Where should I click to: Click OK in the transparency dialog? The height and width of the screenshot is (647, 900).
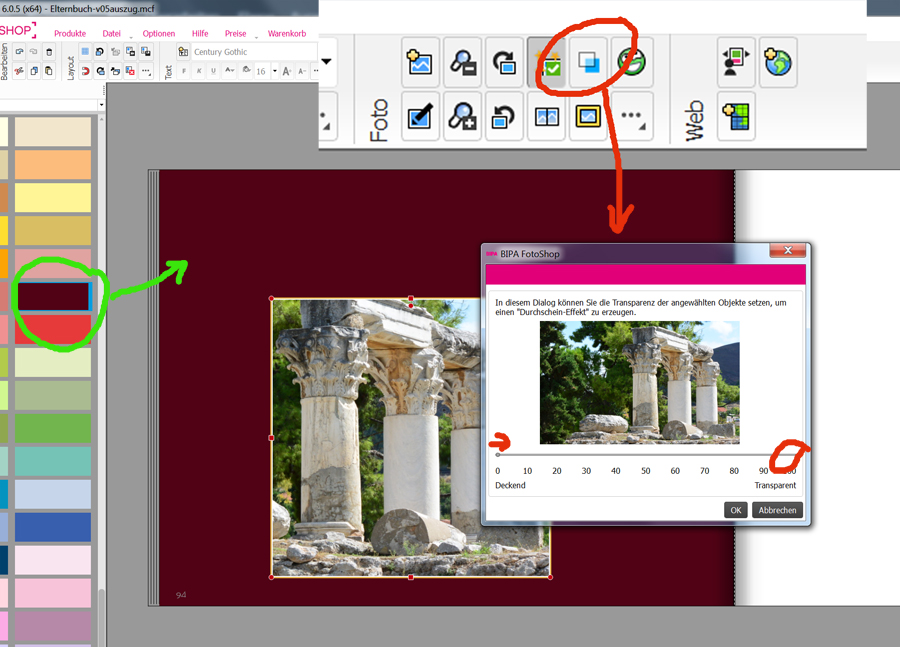click(x=735, y=510)
